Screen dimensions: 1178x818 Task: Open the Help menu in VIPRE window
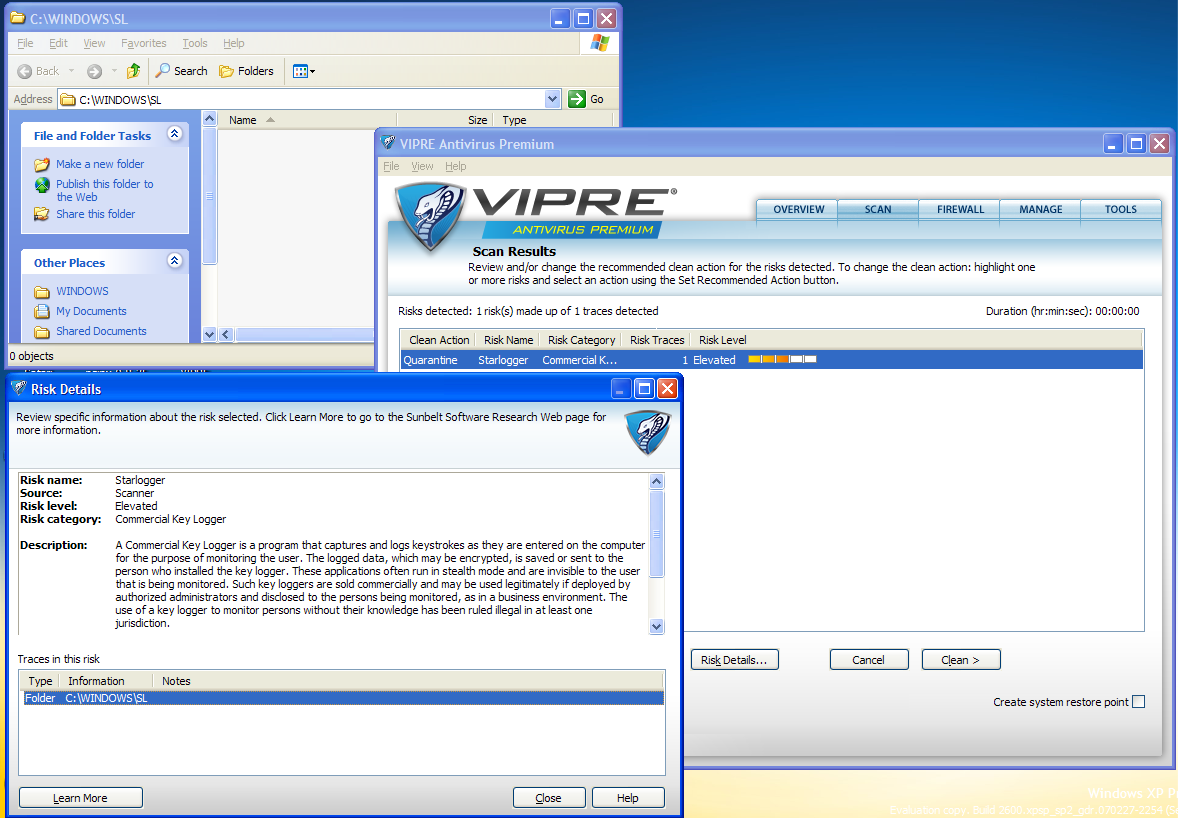point(455,166)
